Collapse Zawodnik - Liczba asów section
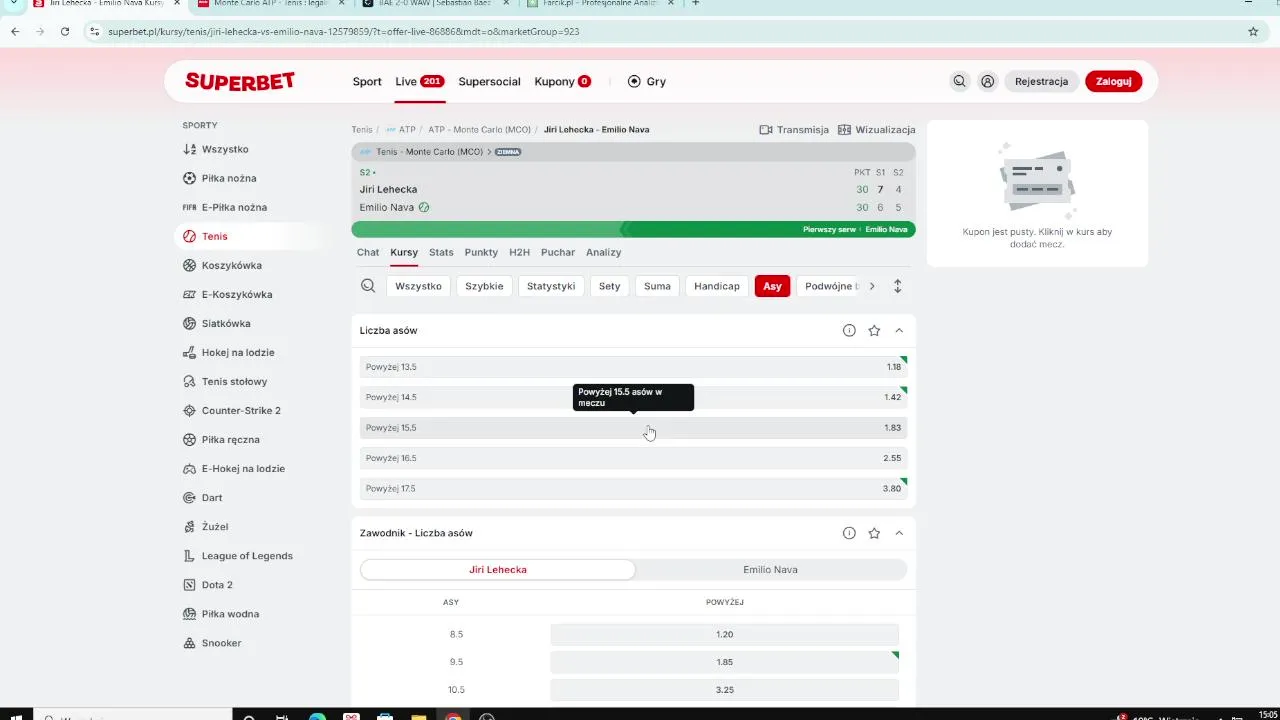The height and width of the screenshot is (720, 1280). coord(899,533)
